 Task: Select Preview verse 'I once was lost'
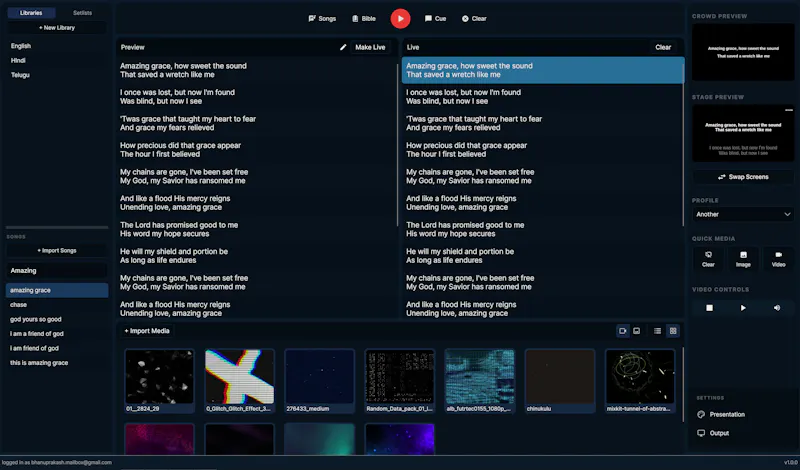[256, 96]
